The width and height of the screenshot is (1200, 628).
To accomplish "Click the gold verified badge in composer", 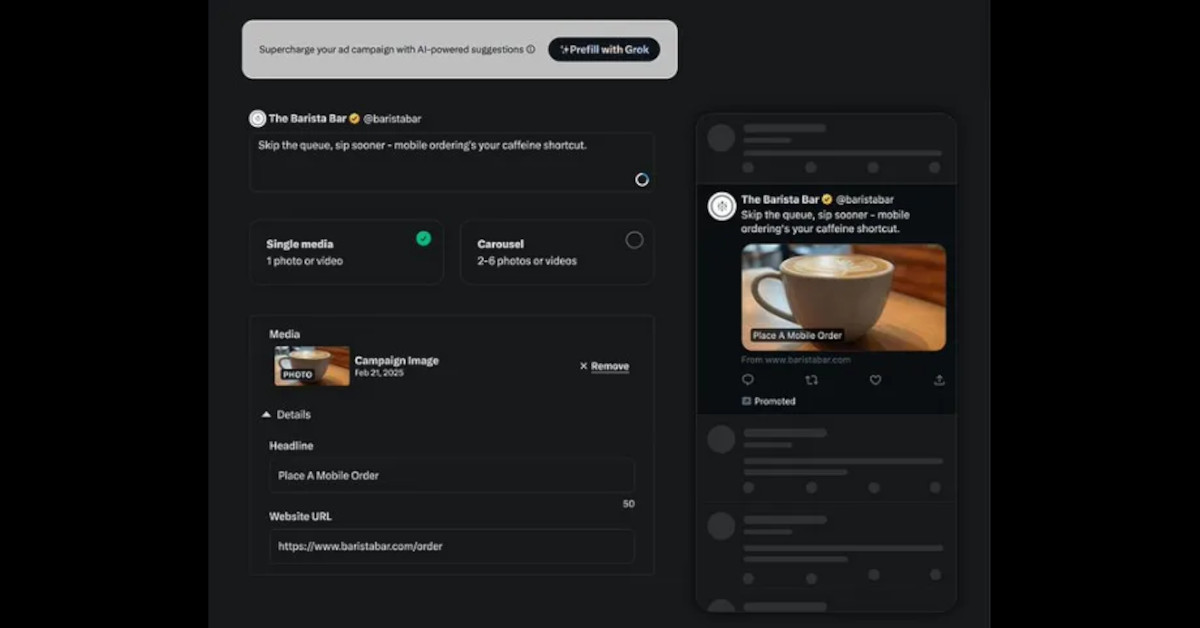I will (354, 118).
